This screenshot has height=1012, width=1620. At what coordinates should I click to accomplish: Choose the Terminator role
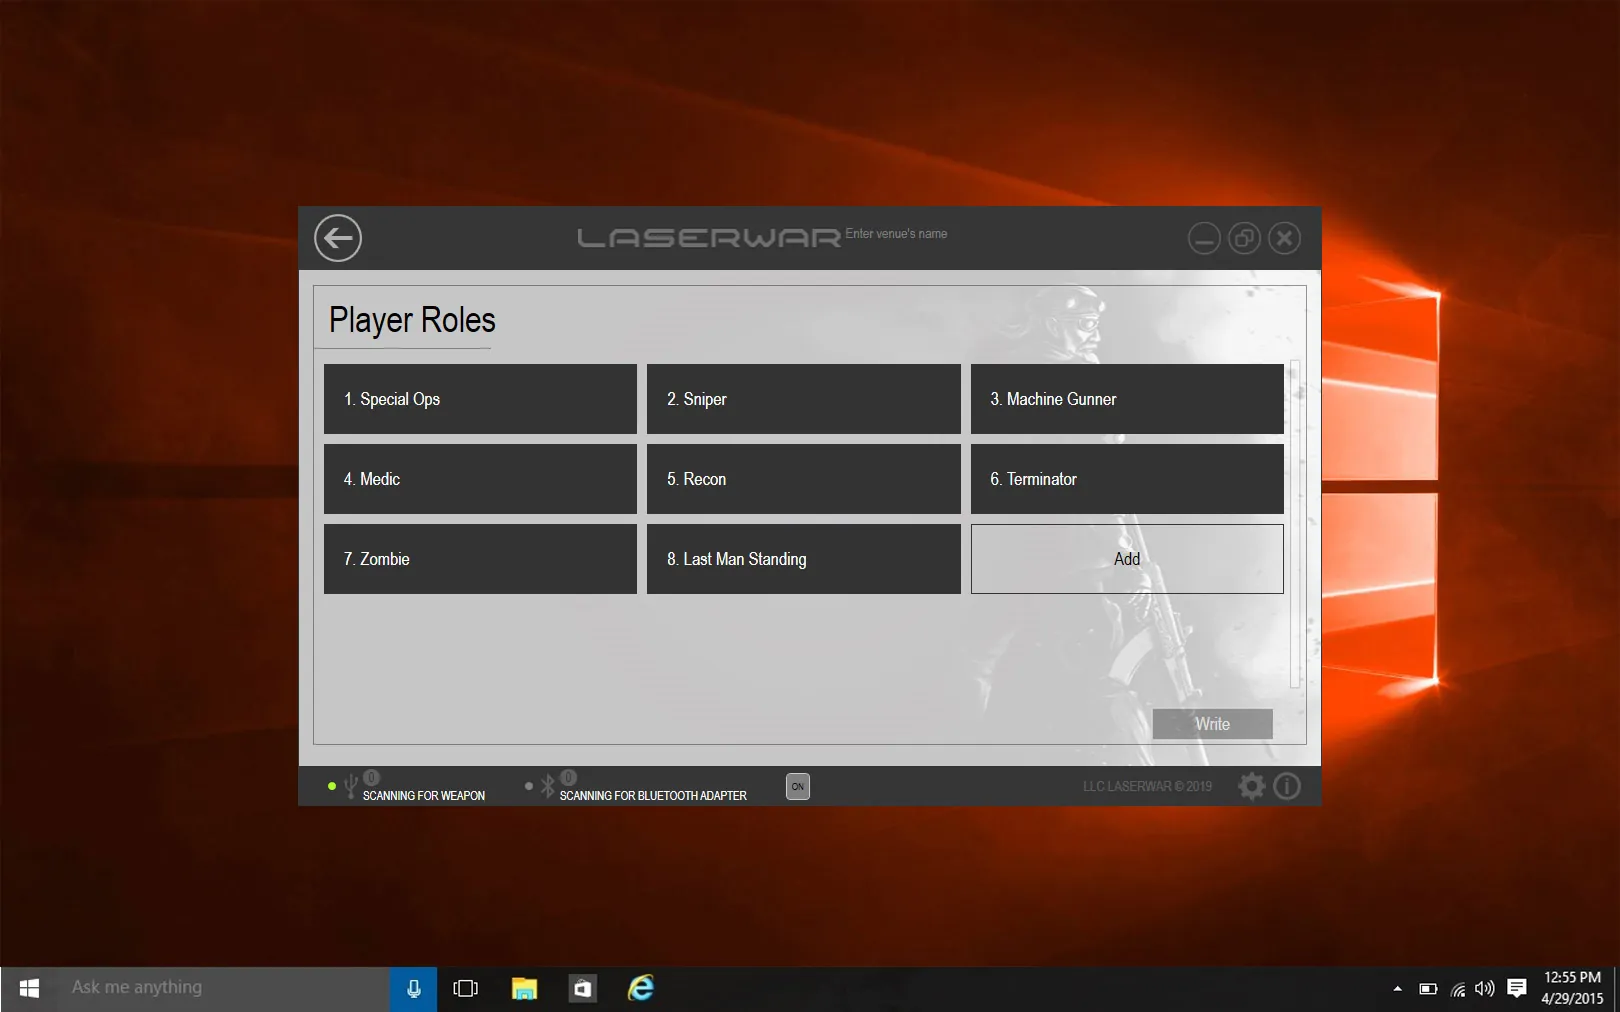pos(1127,479)
